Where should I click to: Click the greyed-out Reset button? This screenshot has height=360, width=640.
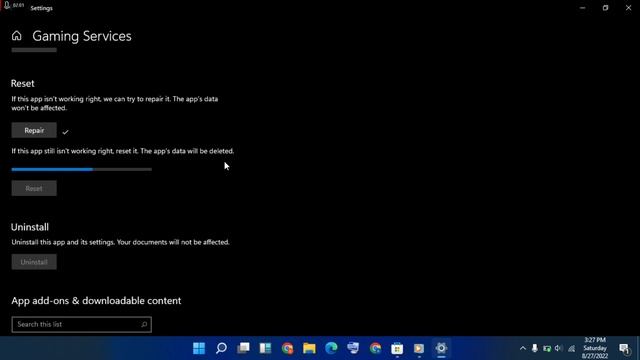tap(34, 189)
